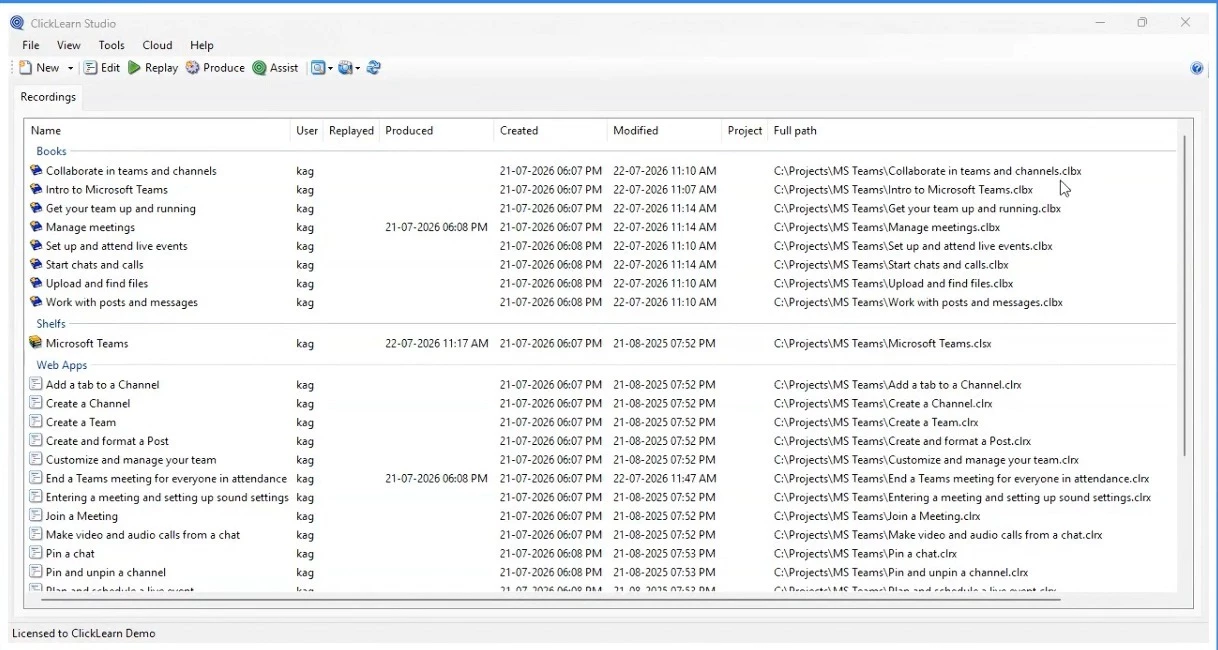1218x650 pixels.
Task: Click the ClickLearn Studio title bar icon
Action: pos(17,23)
